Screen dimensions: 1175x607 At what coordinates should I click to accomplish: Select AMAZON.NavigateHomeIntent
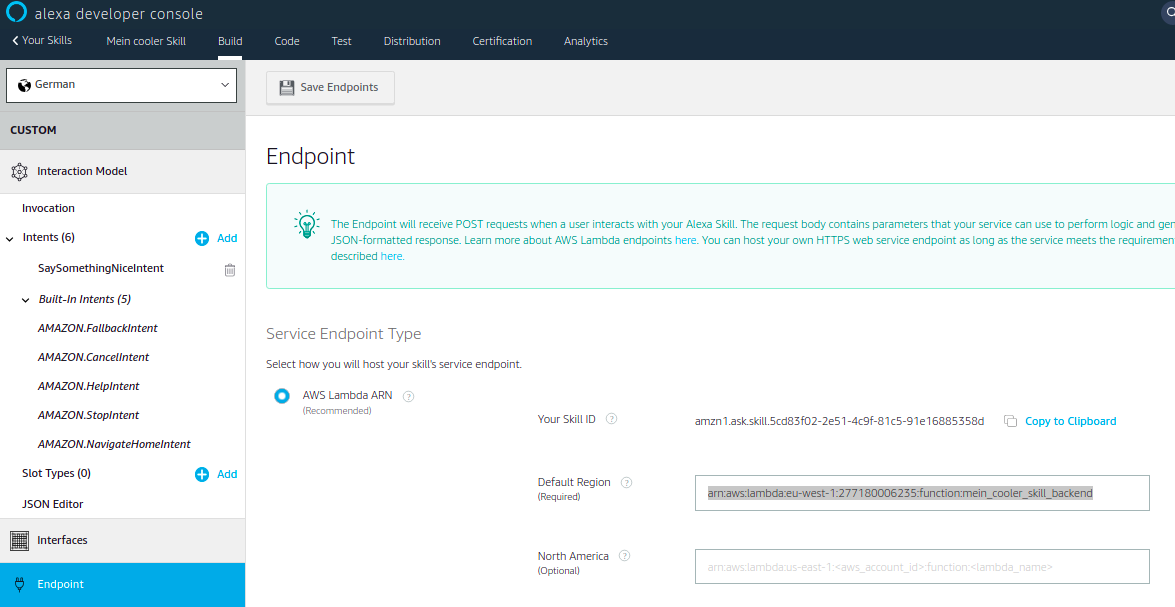point(114,444)
